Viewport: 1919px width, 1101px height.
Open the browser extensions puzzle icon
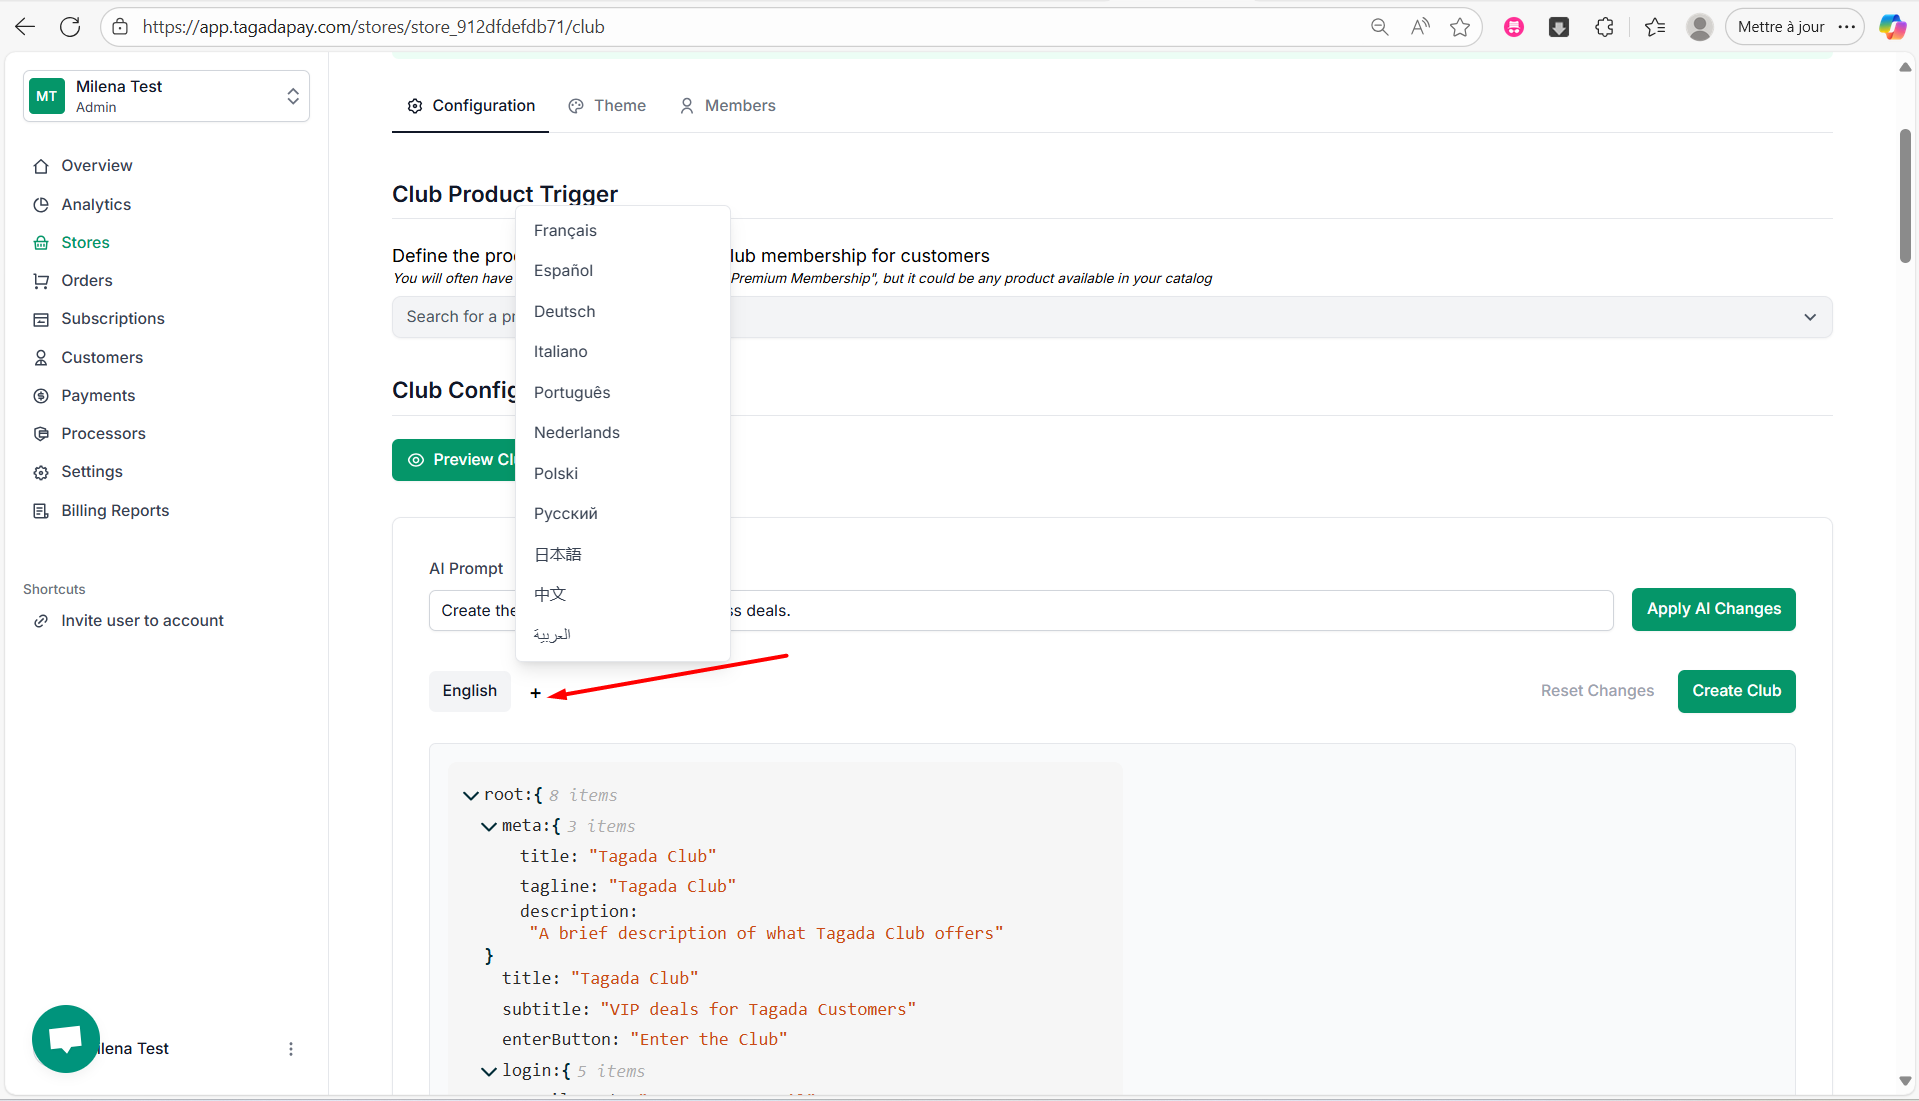tap(1604, 27)
